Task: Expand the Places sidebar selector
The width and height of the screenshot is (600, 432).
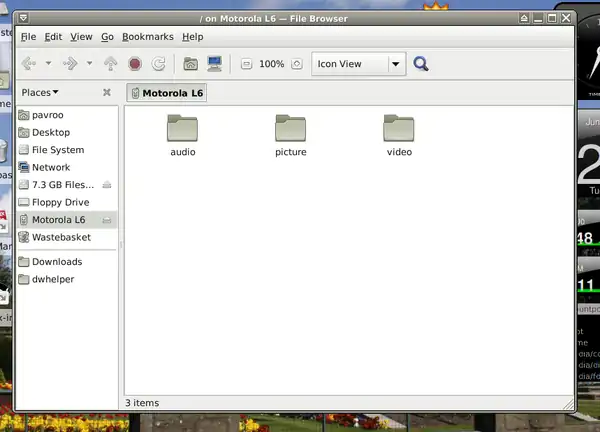Action: [x=40, y=92]
